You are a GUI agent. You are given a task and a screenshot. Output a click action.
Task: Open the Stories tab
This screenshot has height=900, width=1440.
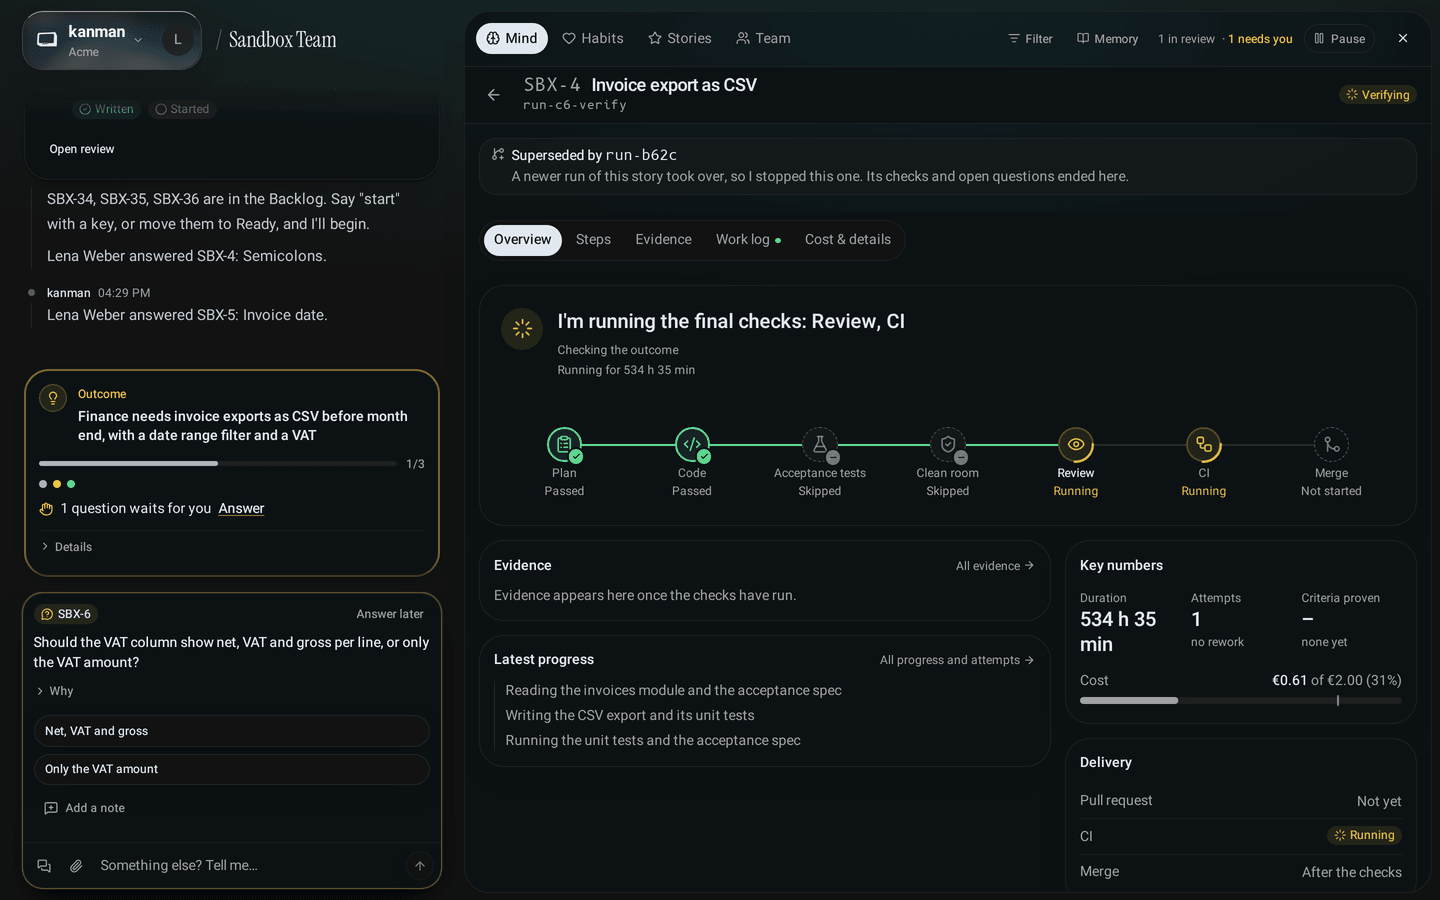tap(680, 38)
